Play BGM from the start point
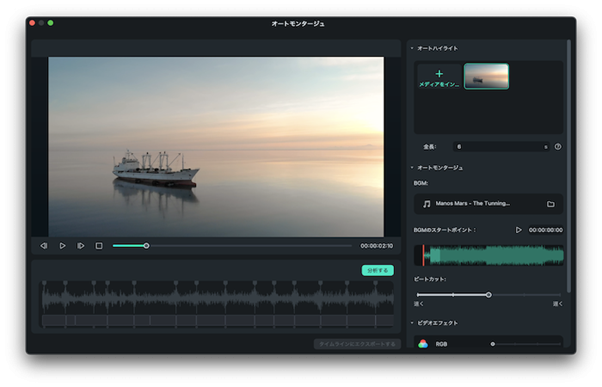 pyautogui.click(x=518, y=230)
